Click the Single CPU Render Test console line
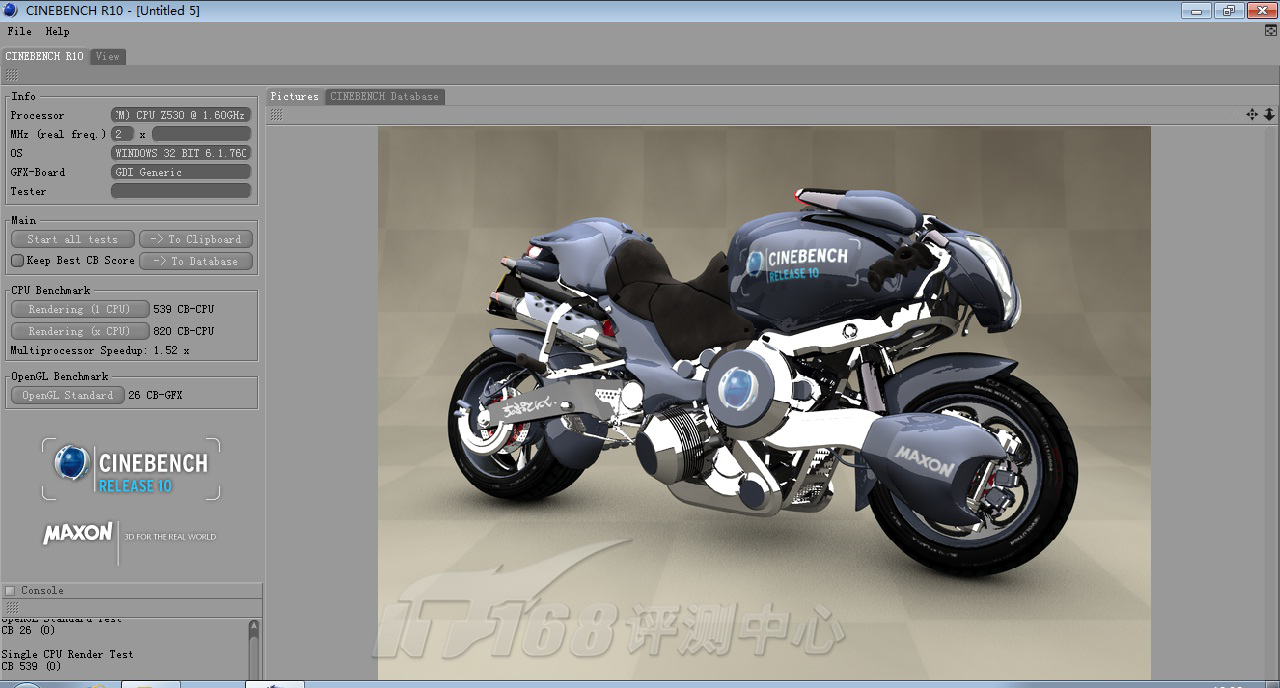Viewport: 1280px width, 688px height. point(67,654)
